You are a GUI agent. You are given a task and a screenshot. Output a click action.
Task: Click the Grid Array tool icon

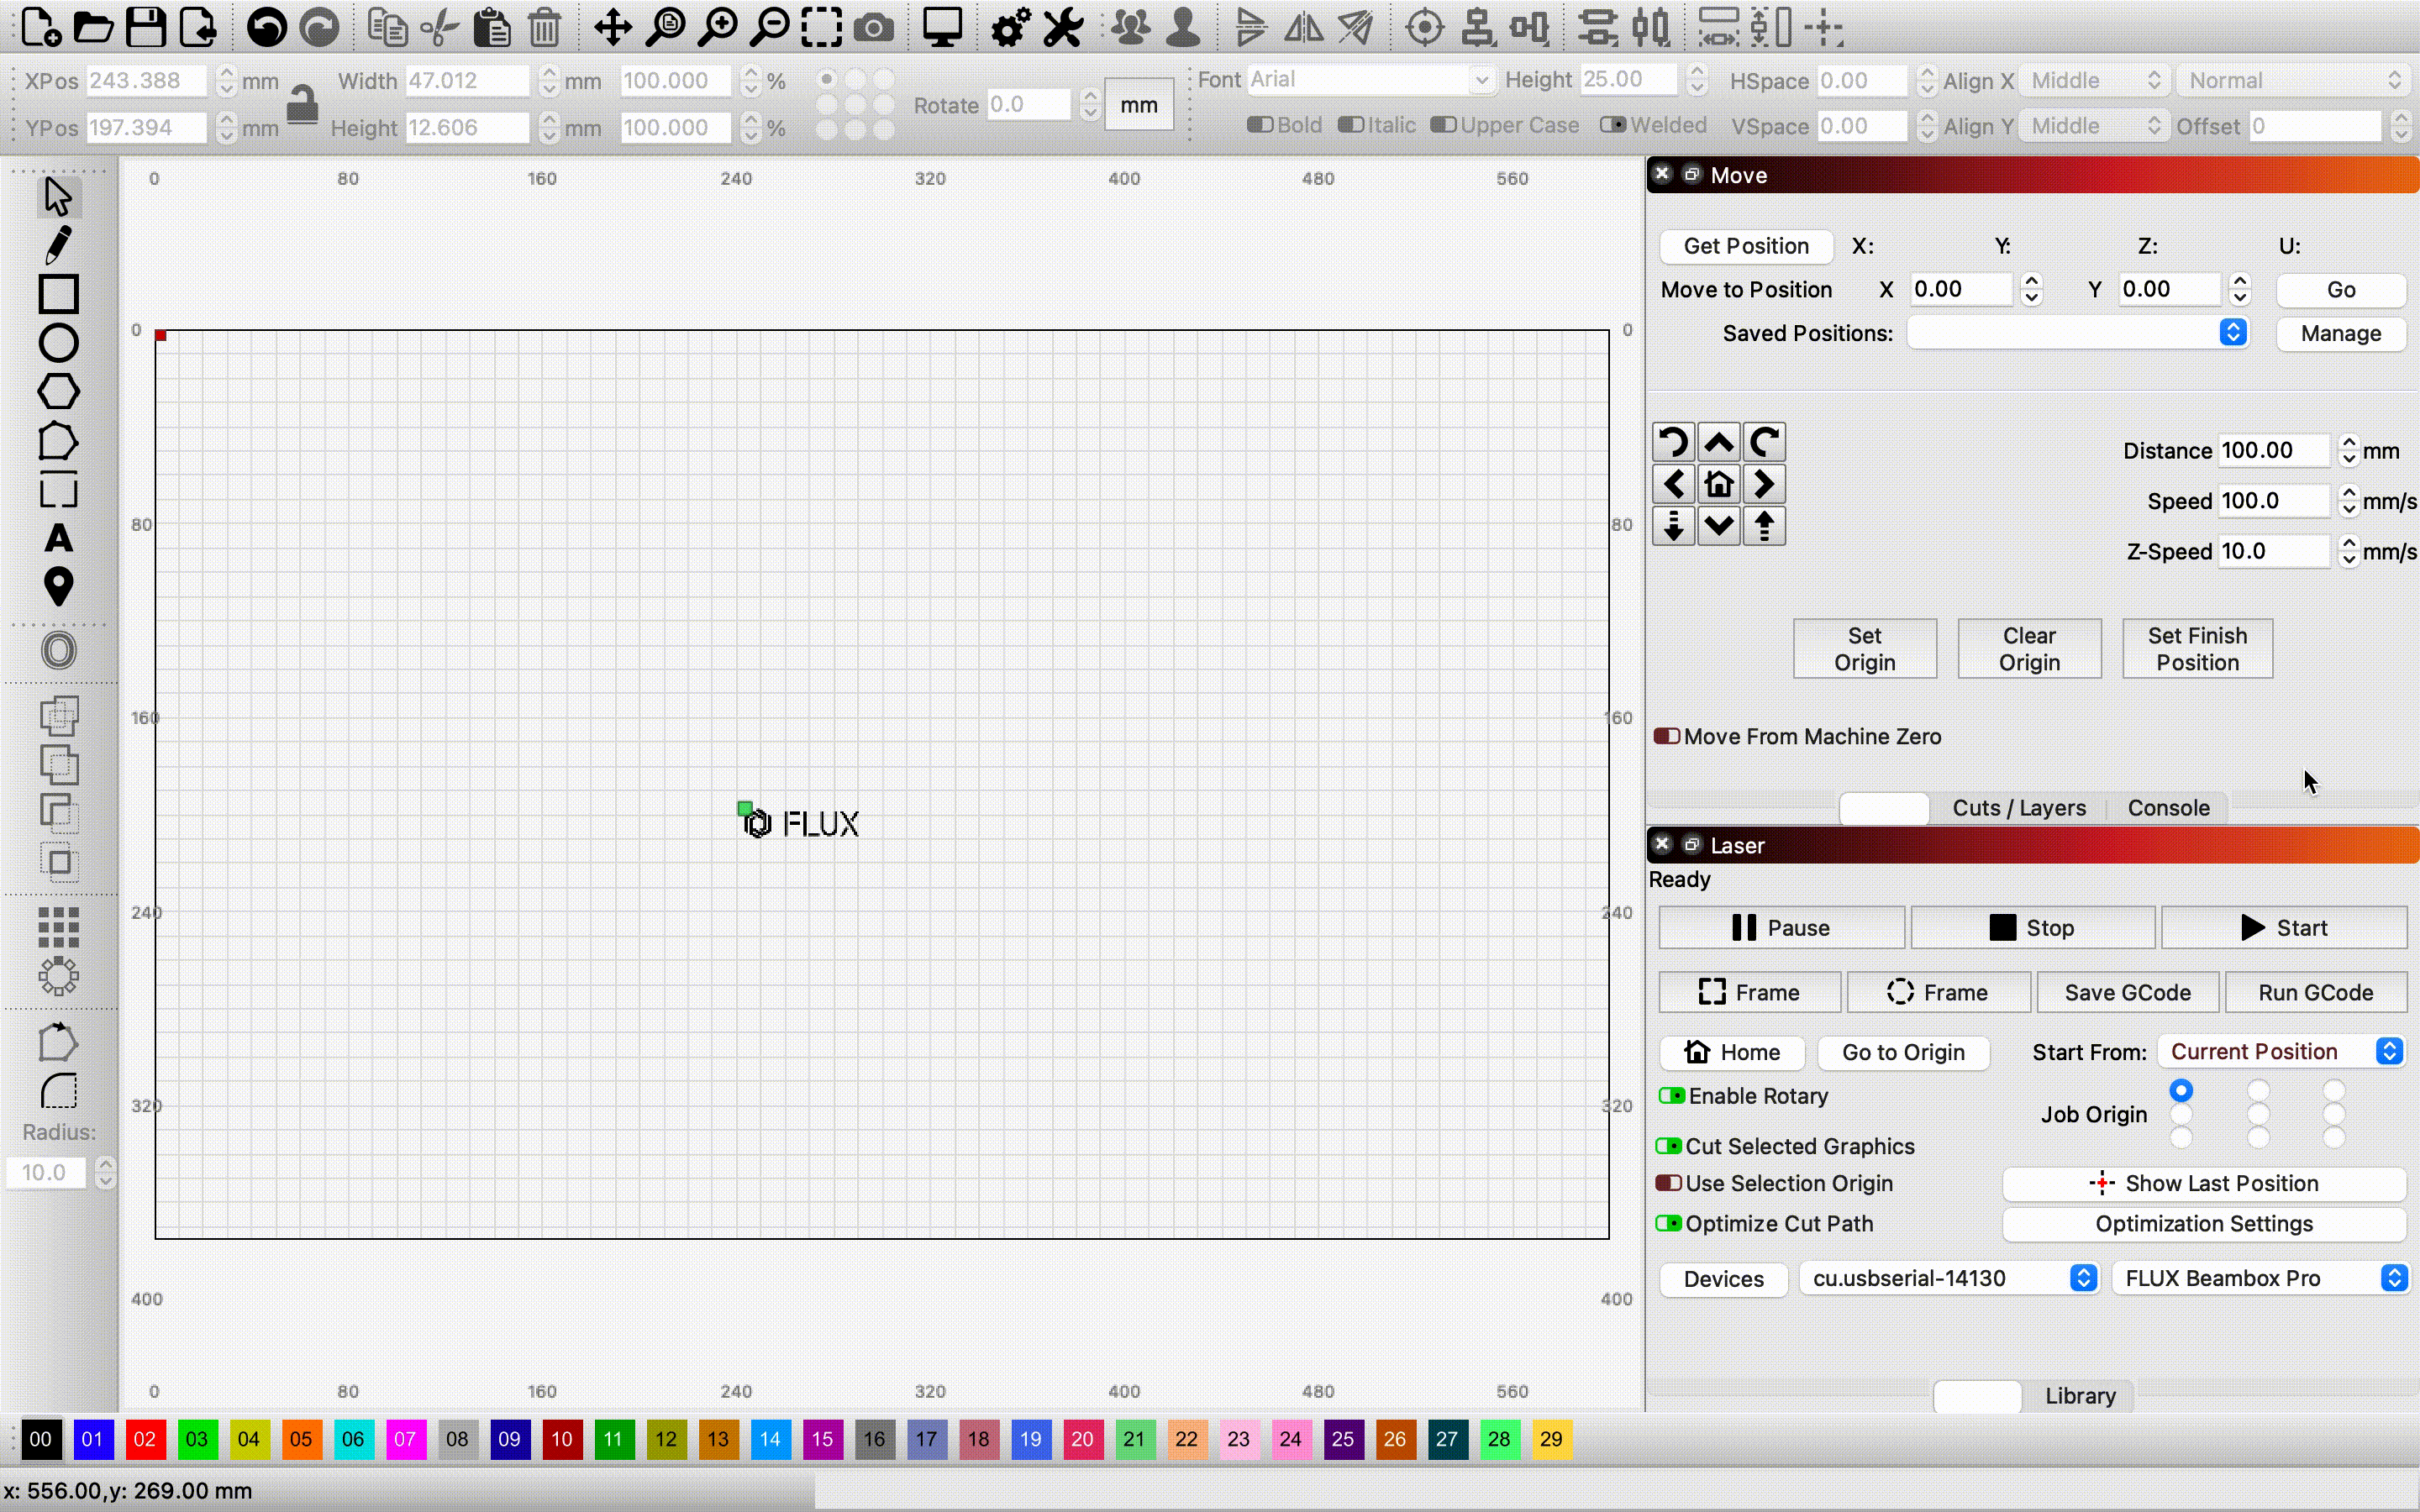(x=58, y=927)
